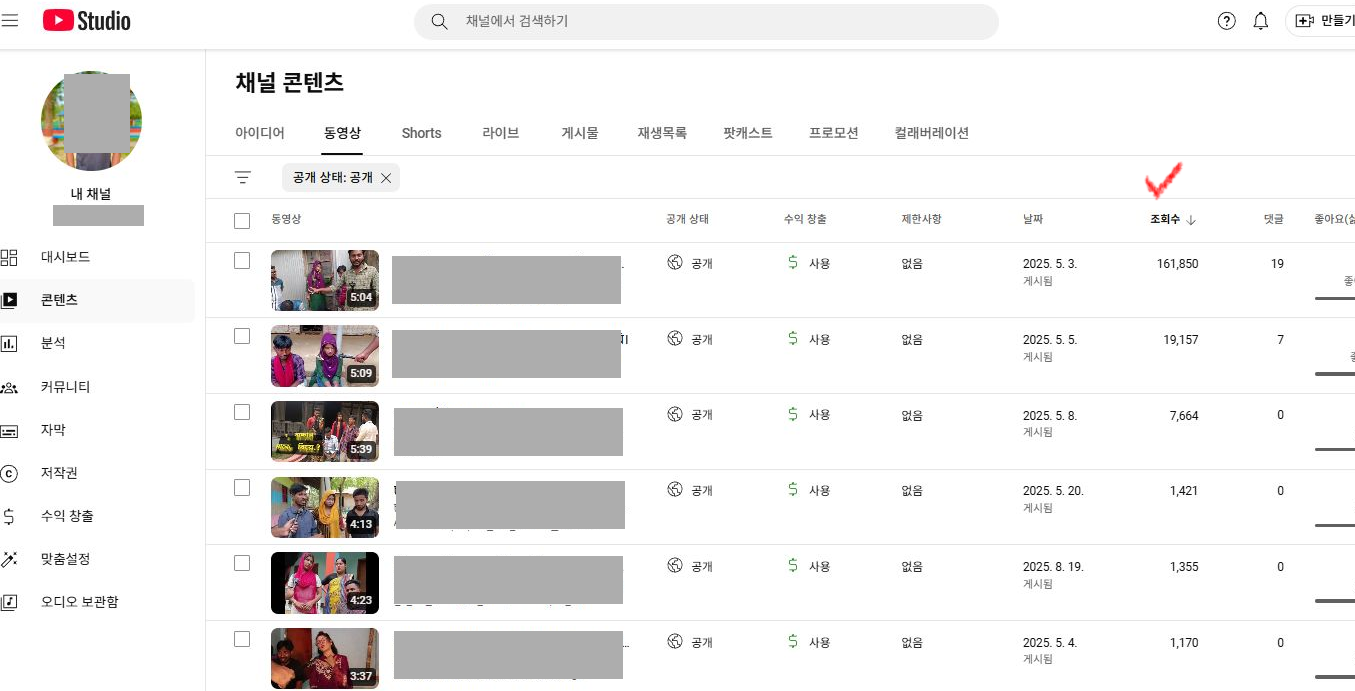Open the notifications bell
1355x691 pixels.
(1260, 21)
